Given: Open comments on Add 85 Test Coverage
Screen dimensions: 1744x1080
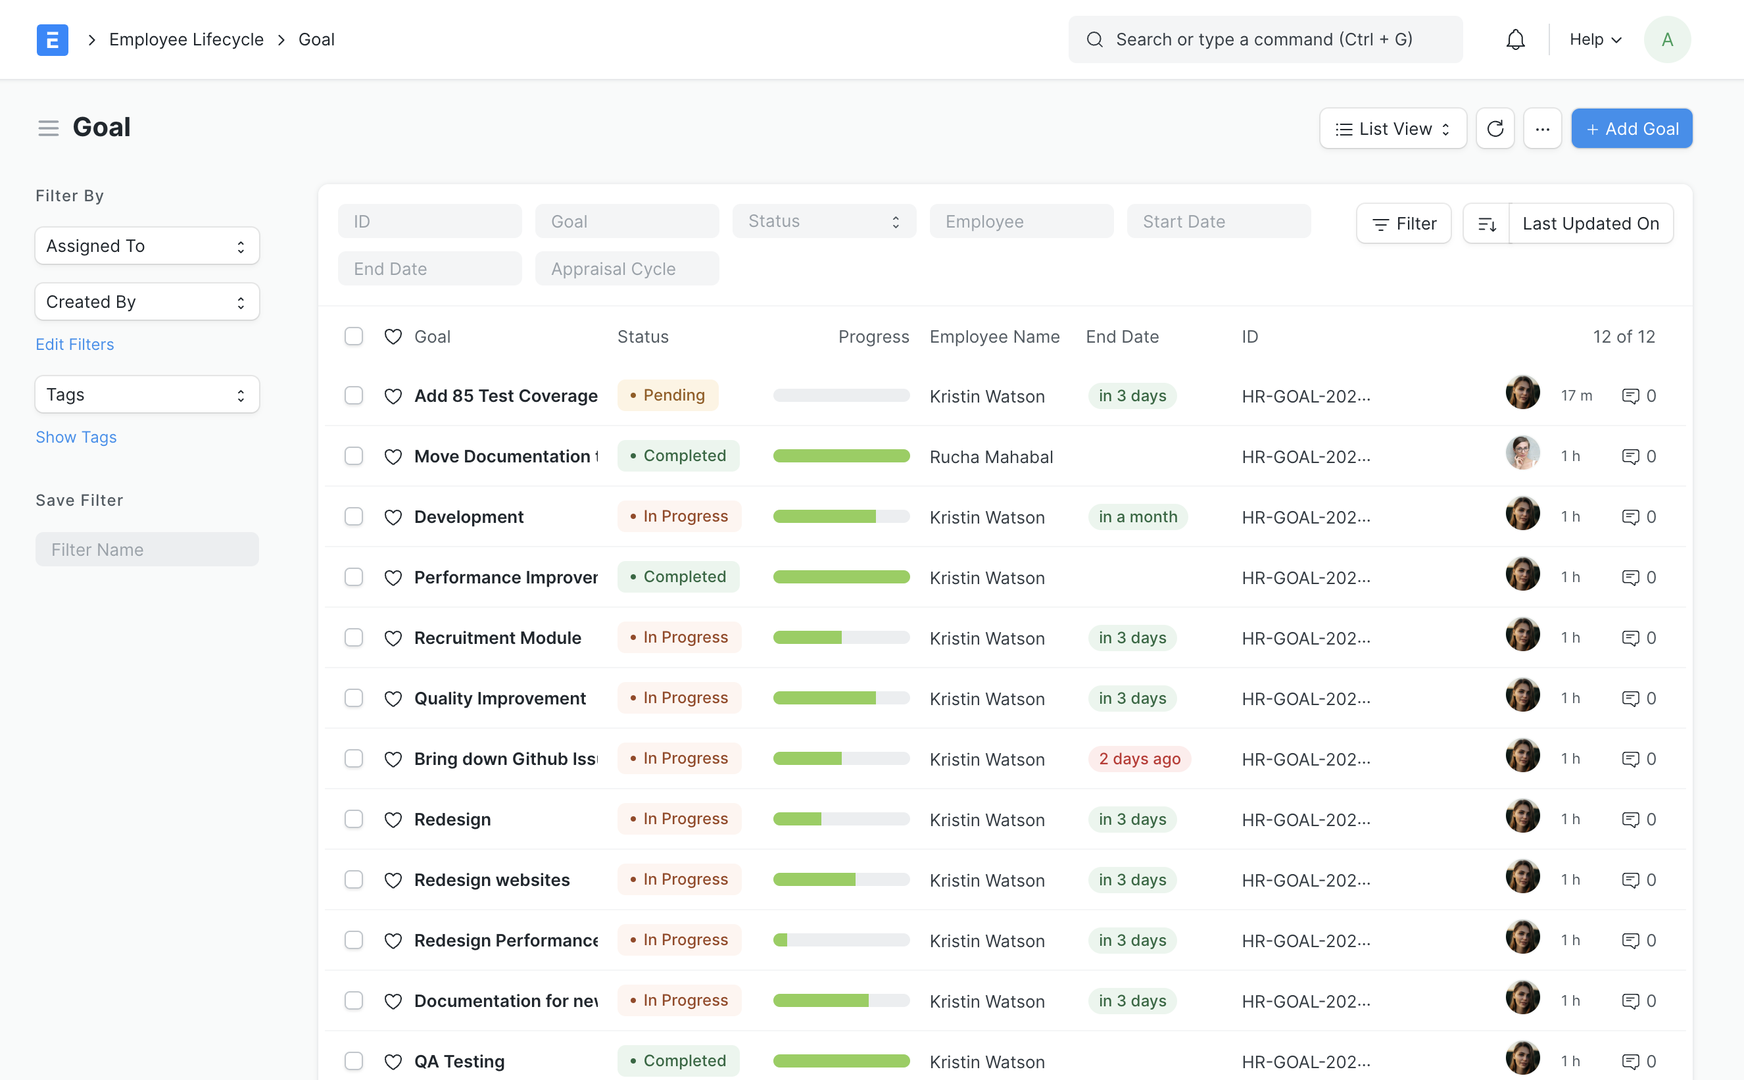Looking at the screenshot, I should coord(1638,396).
